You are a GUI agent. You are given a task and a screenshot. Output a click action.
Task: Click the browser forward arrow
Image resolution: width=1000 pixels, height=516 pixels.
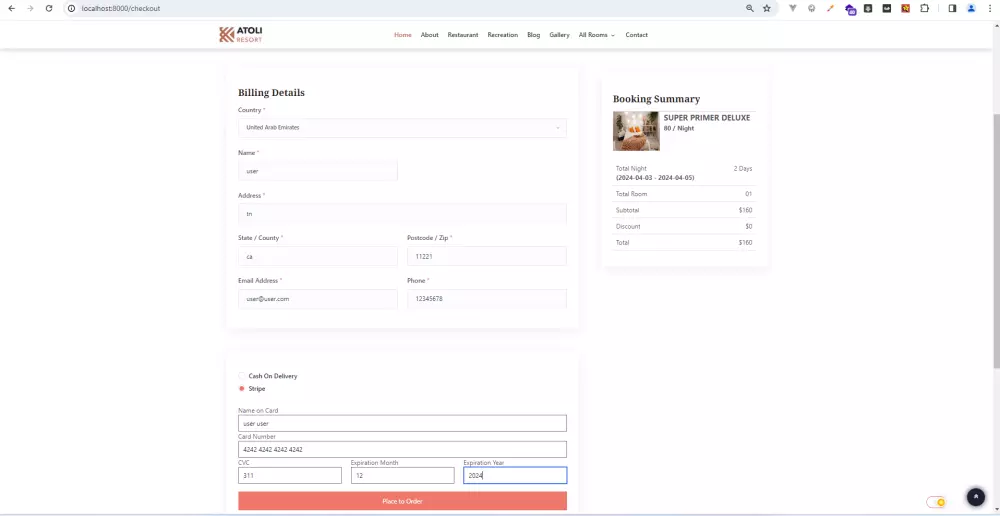point(30,8)
